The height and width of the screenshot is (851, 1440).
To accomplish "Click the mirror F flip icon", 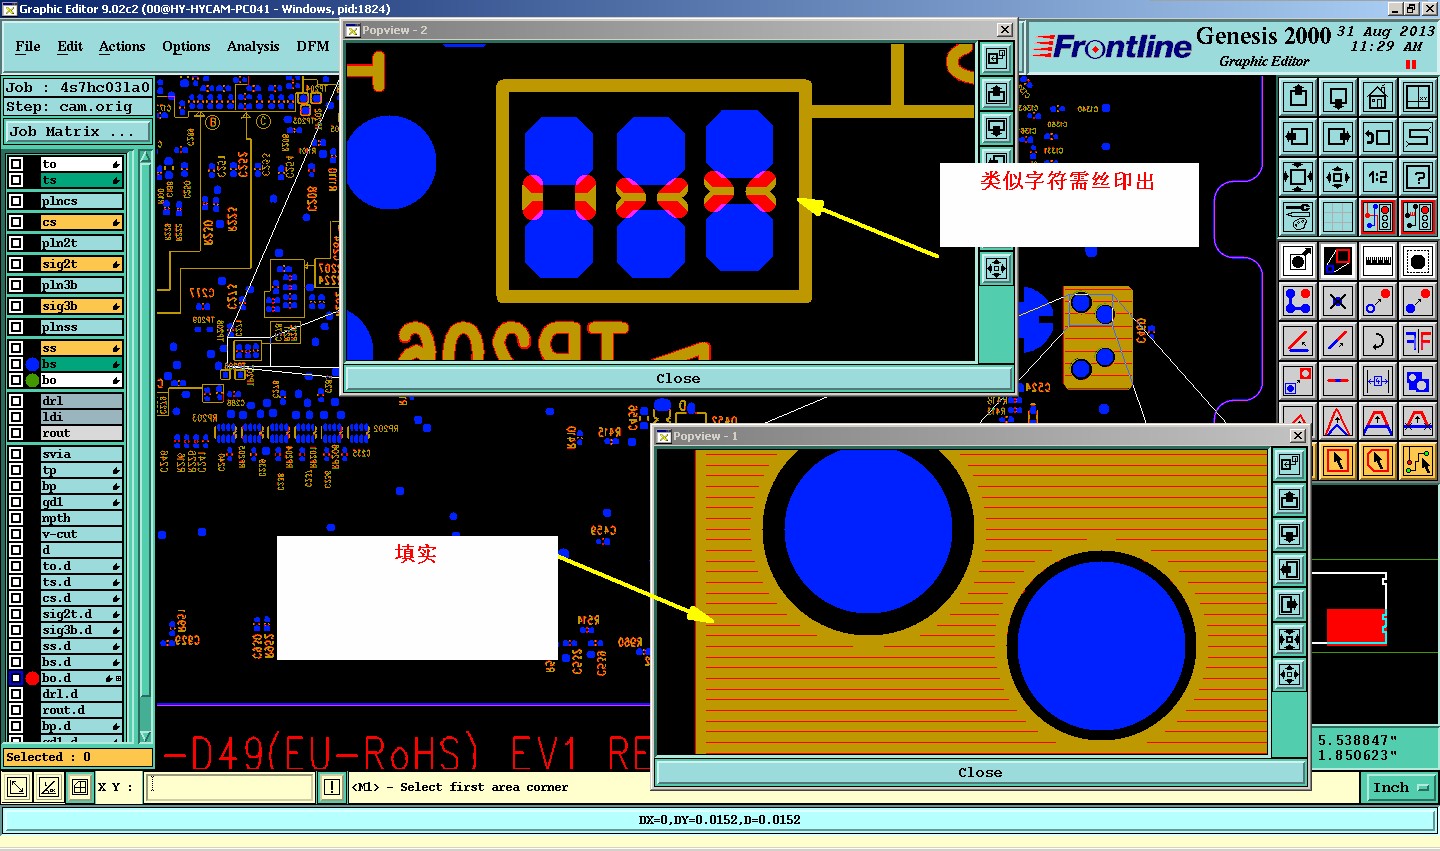I will [1418, 341].
